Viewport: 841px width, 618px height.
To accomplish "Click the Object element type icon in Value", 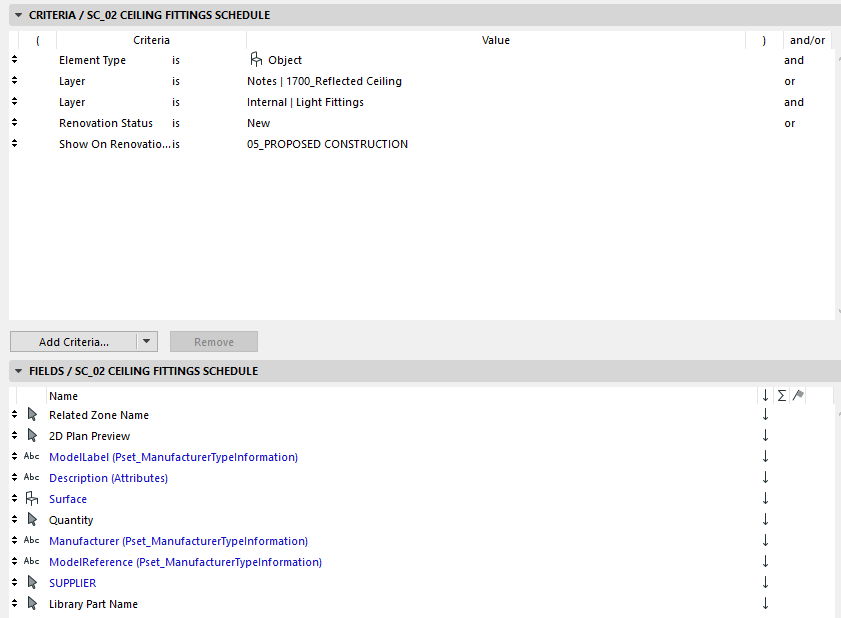I will [x=256, y=59].
